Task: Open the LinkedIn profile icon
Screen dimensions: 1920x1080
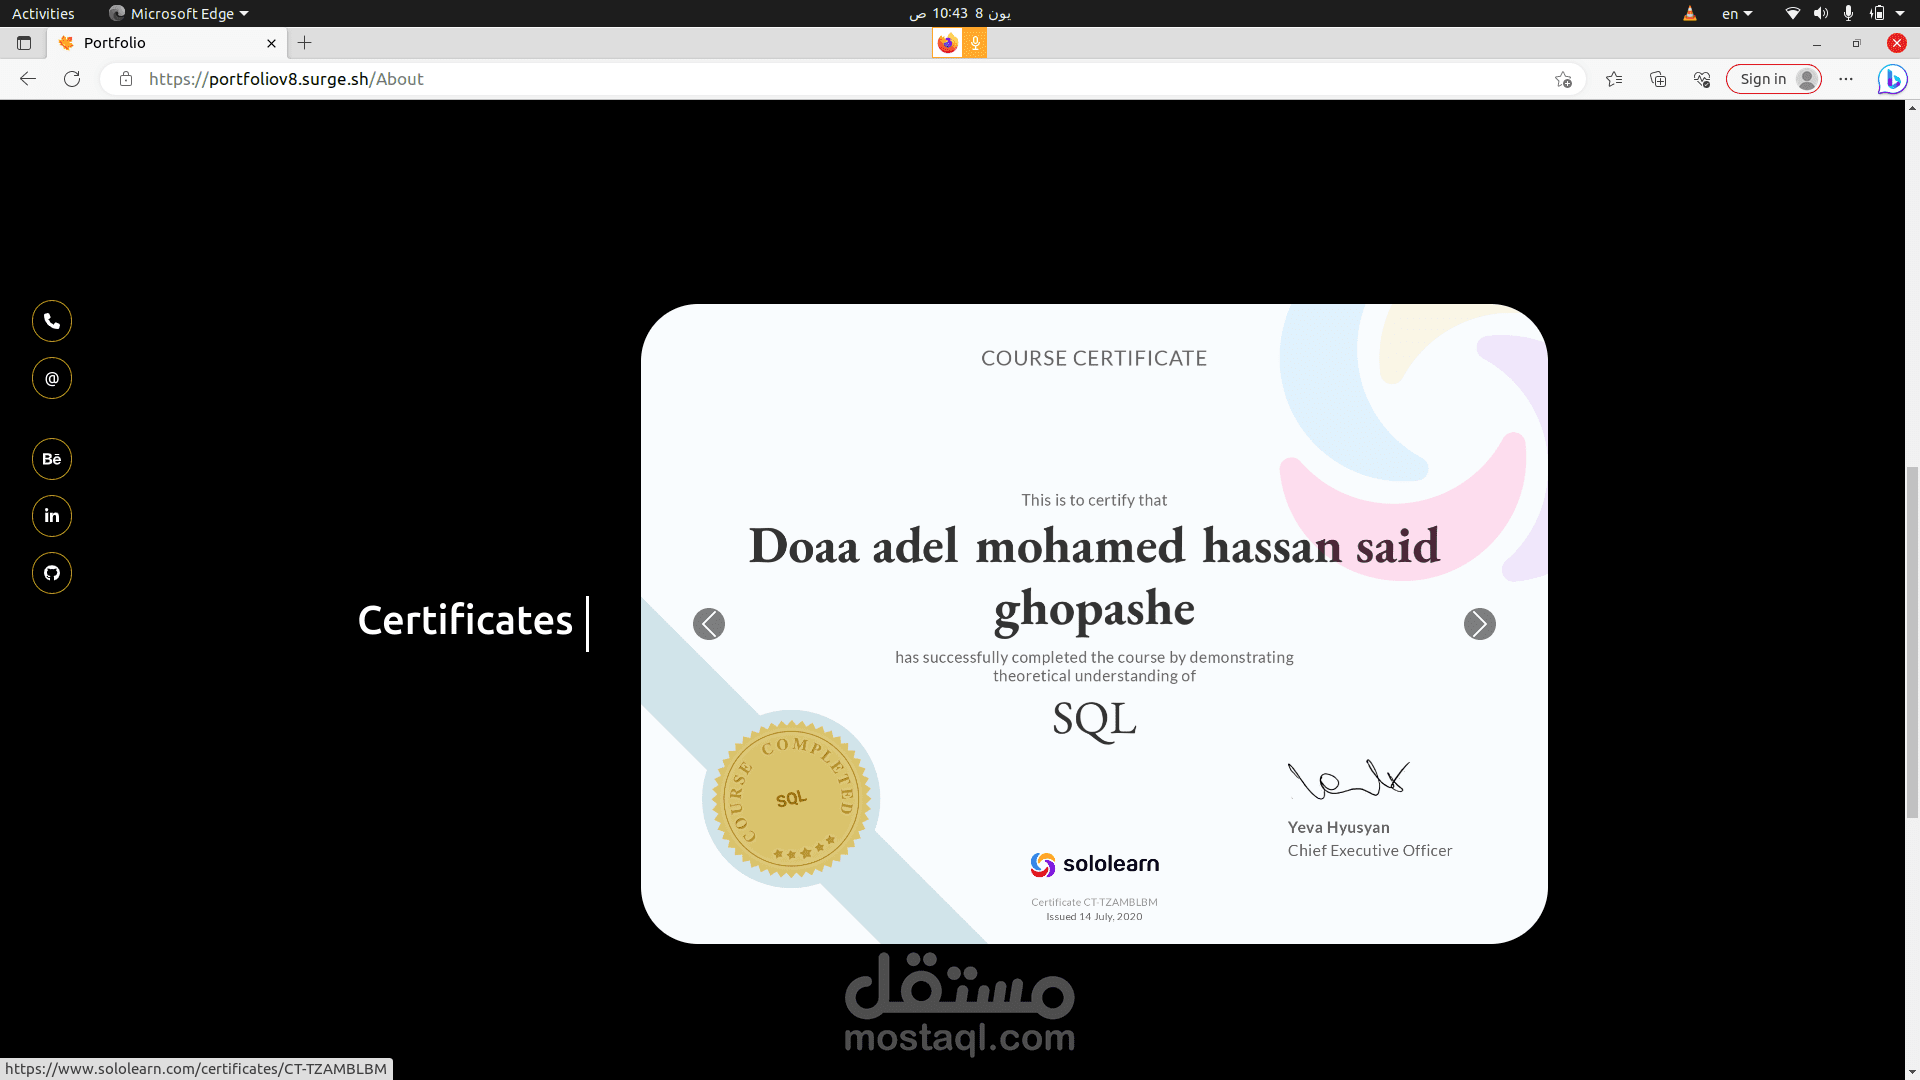Action: 52,516
